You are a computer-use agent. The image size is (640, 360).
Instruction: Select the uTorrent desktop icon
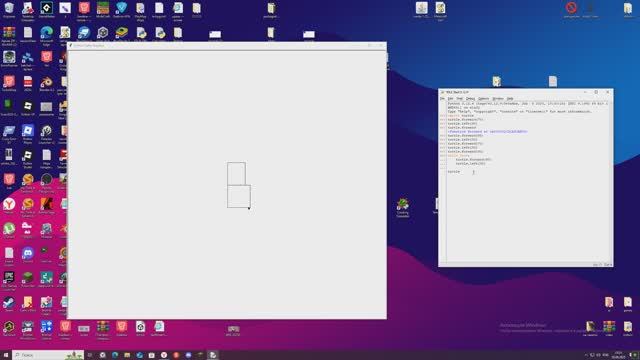9,231
